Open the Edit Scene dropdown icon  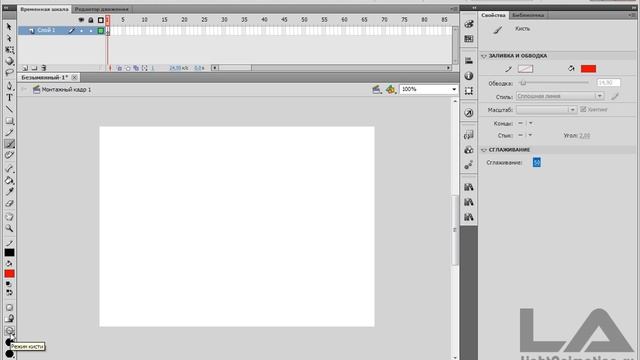376,89
